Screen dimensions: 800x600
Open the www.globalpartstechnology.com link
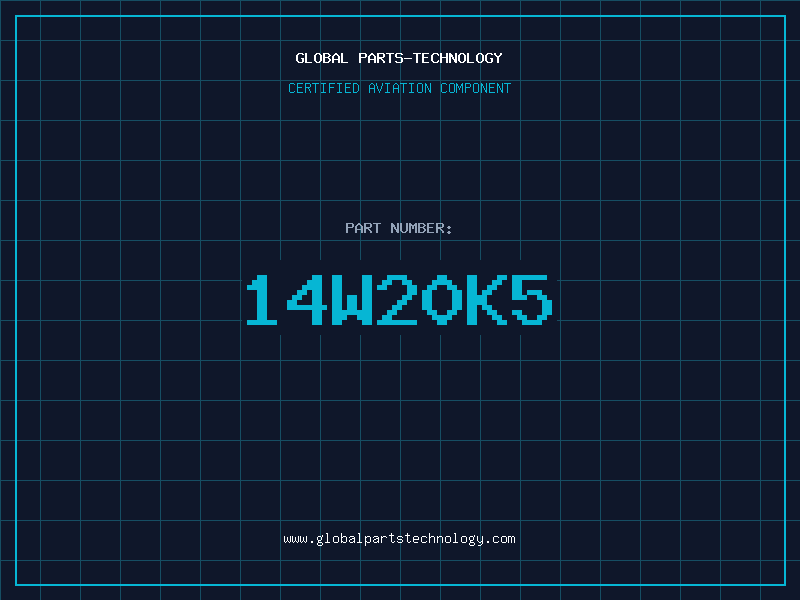(x=399, y=539)
